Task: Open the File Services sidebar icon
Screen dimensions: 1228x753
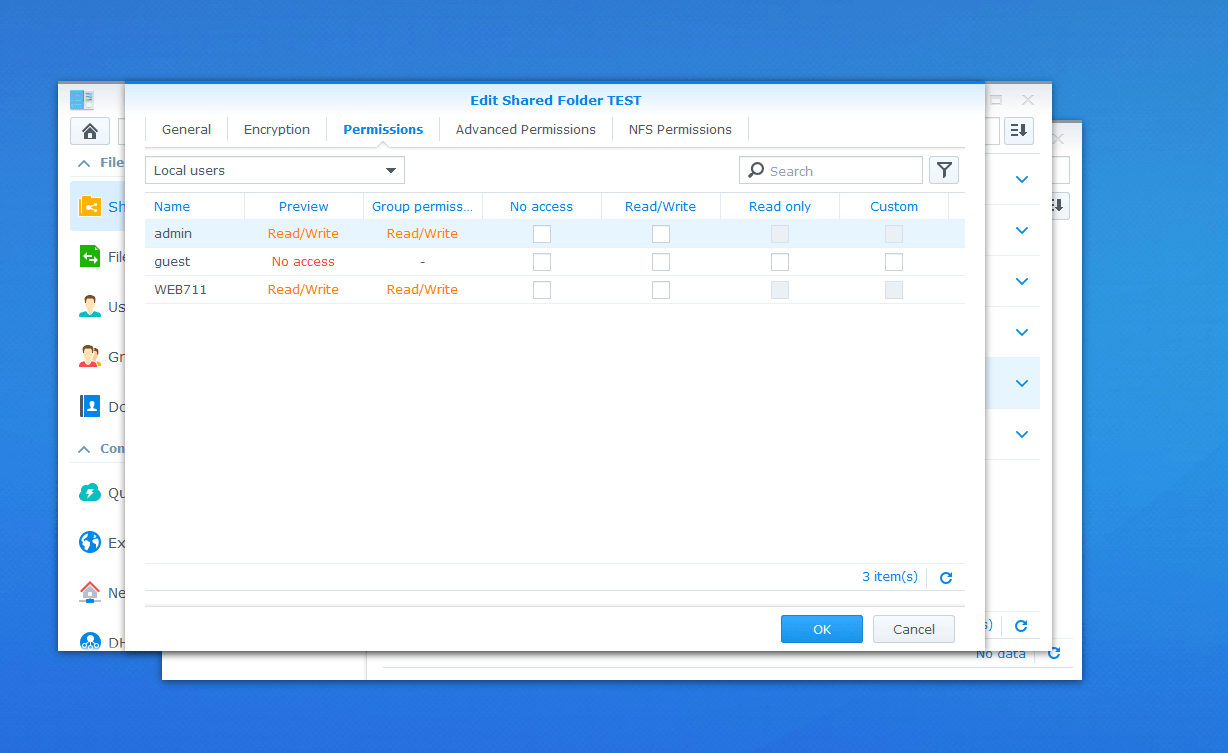Action: [x=90, y=257]
